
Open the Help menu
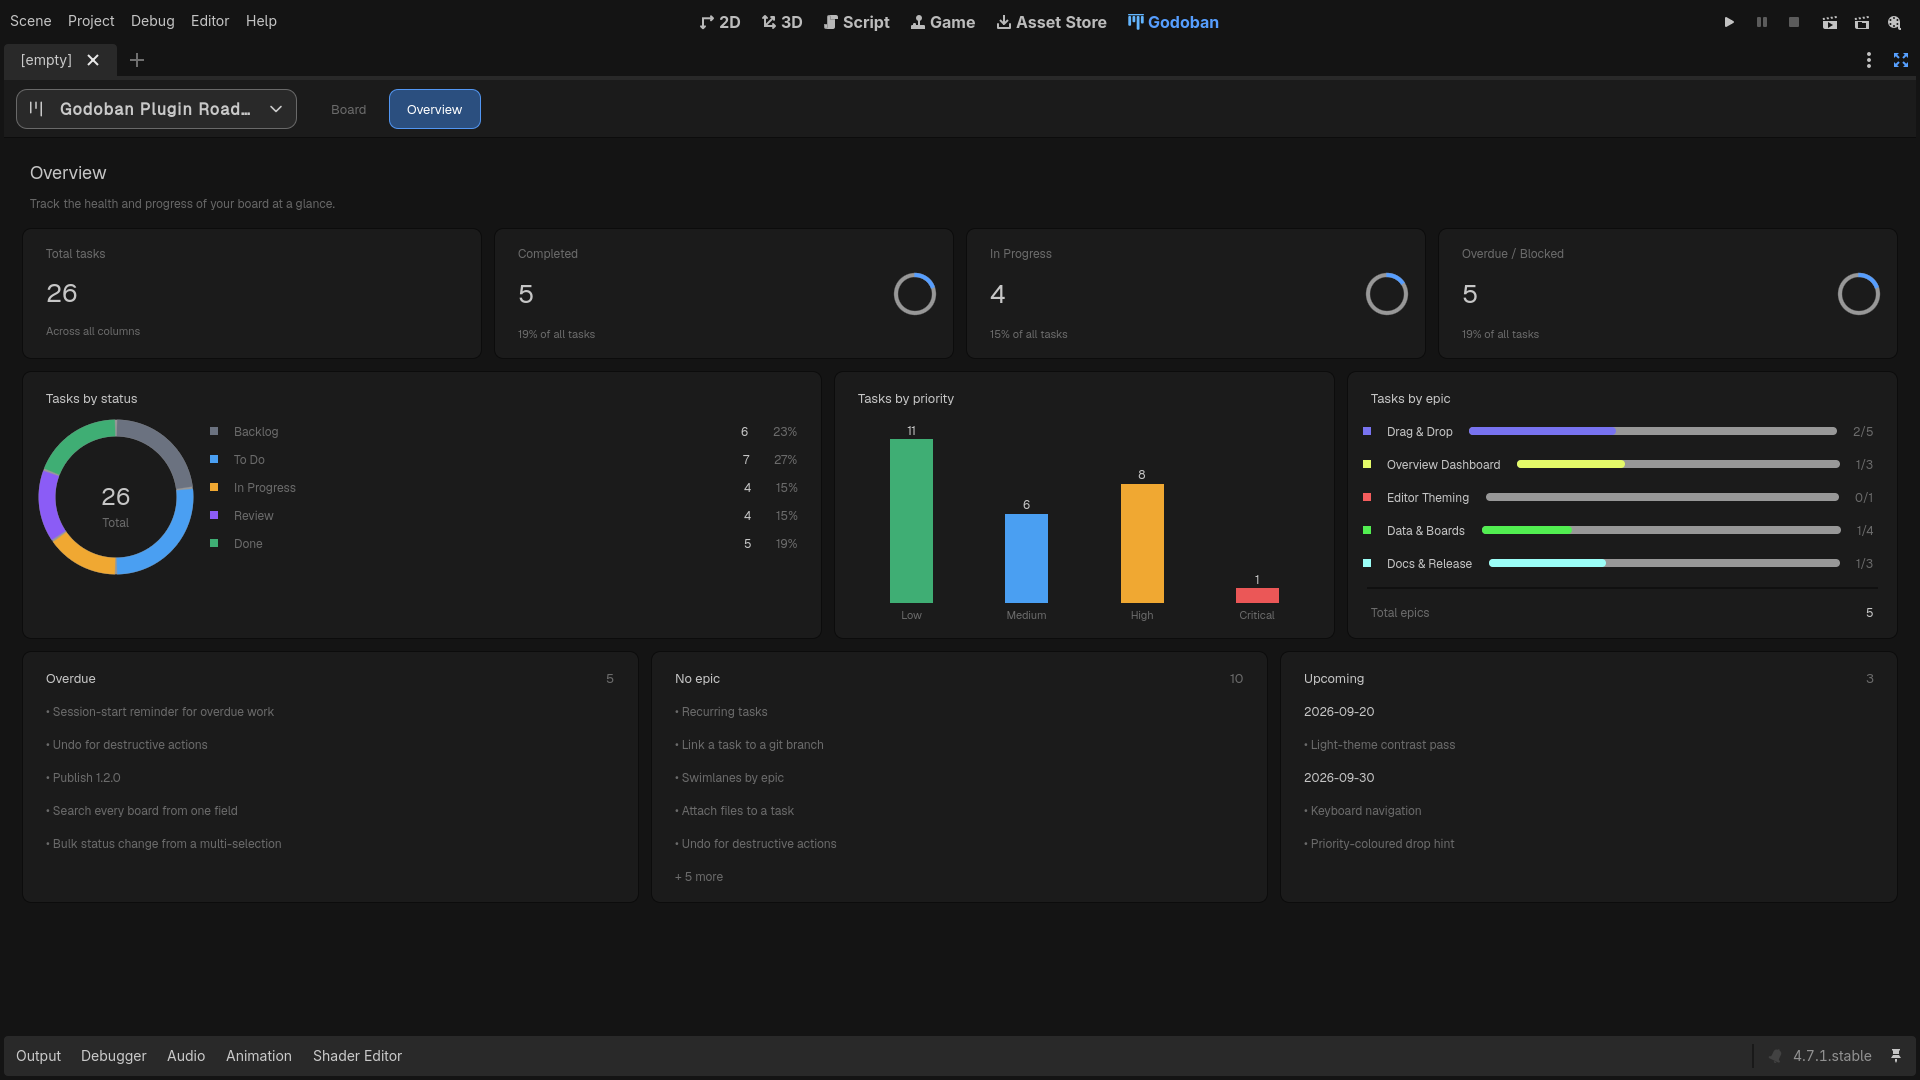coord(261,21)
